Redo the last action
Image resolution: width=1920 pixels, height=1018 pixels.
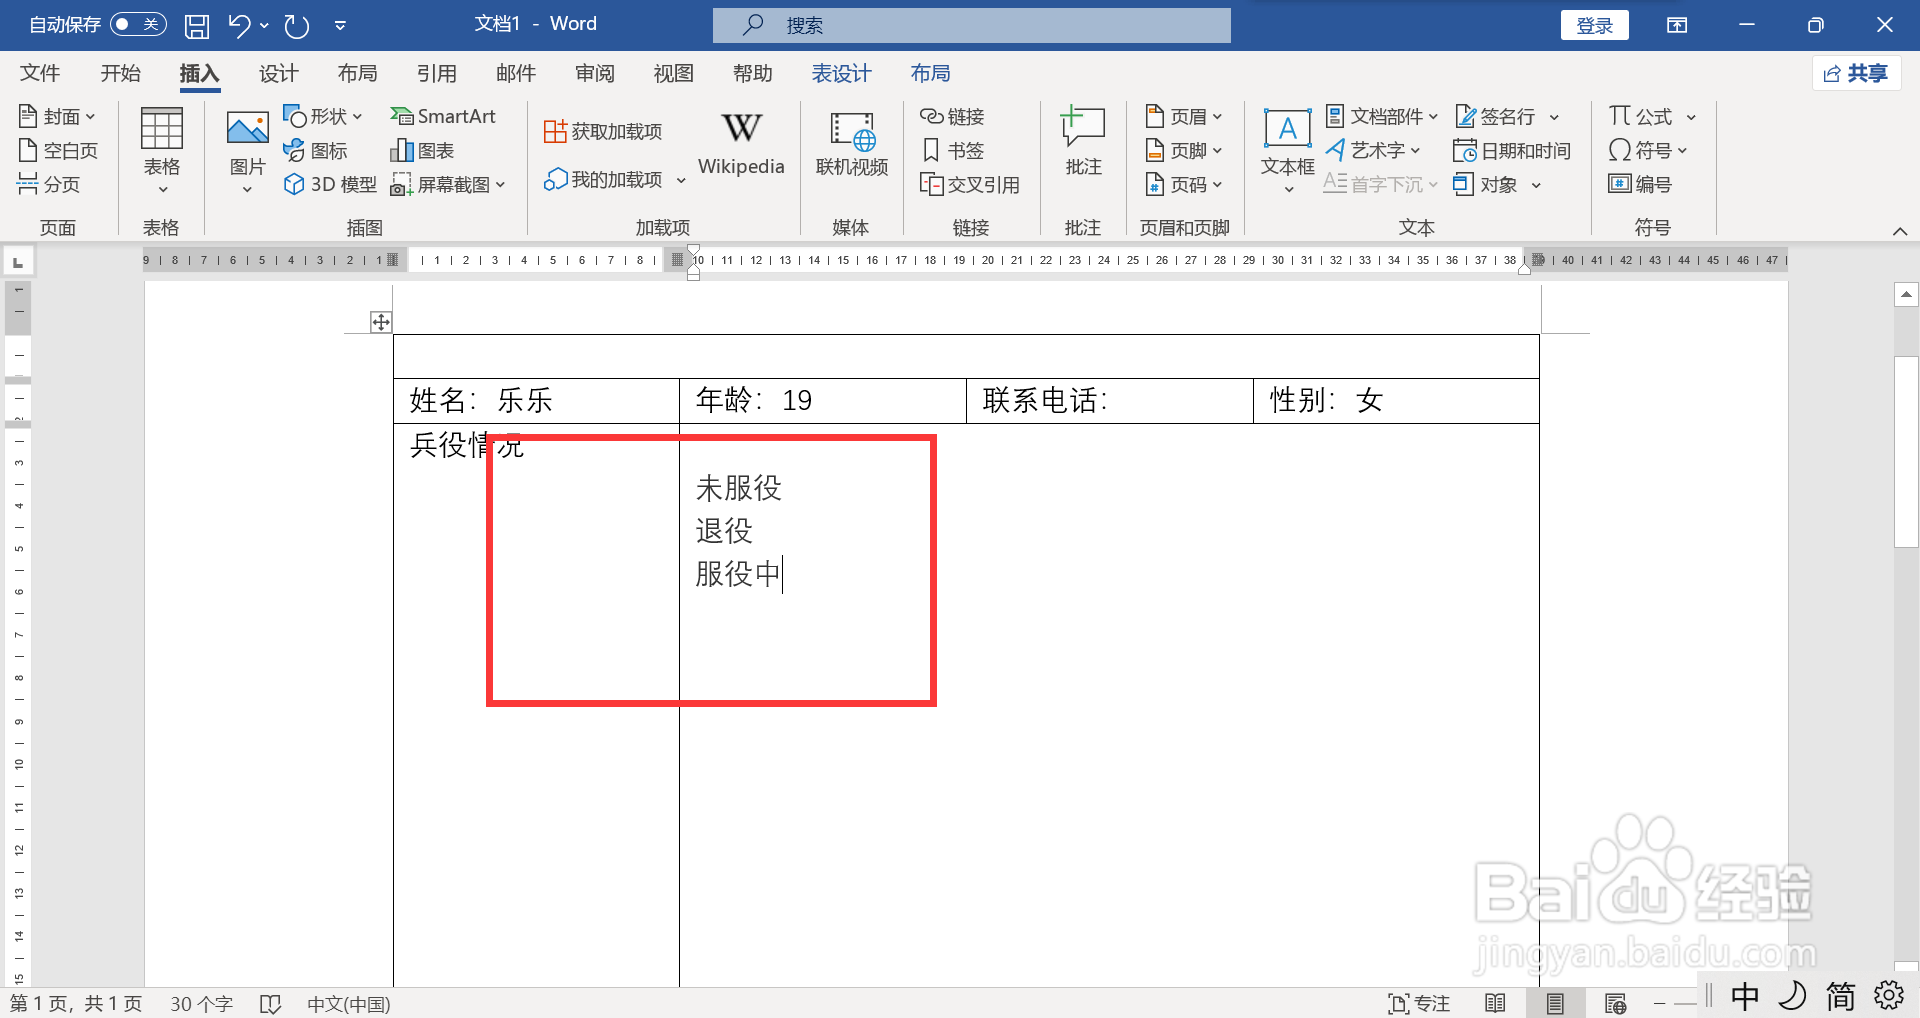coord(297,25)
